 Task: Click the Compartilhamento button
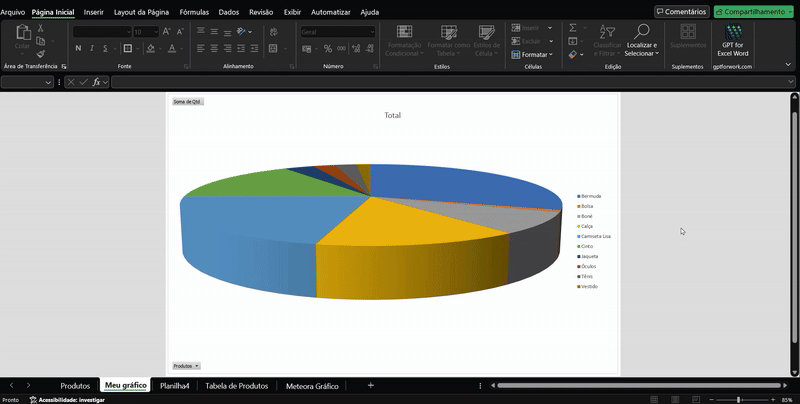point(753,12)
